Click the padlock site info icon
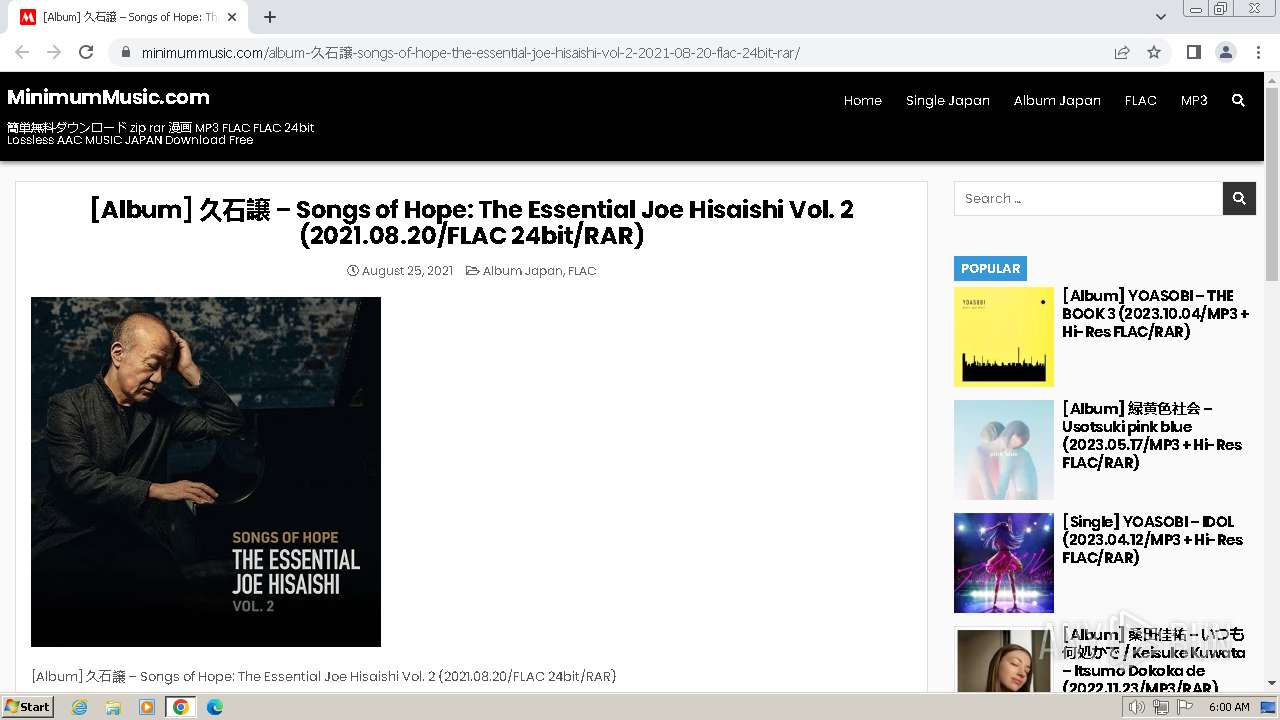This screenshot has height=720, width=1280. 126,53
